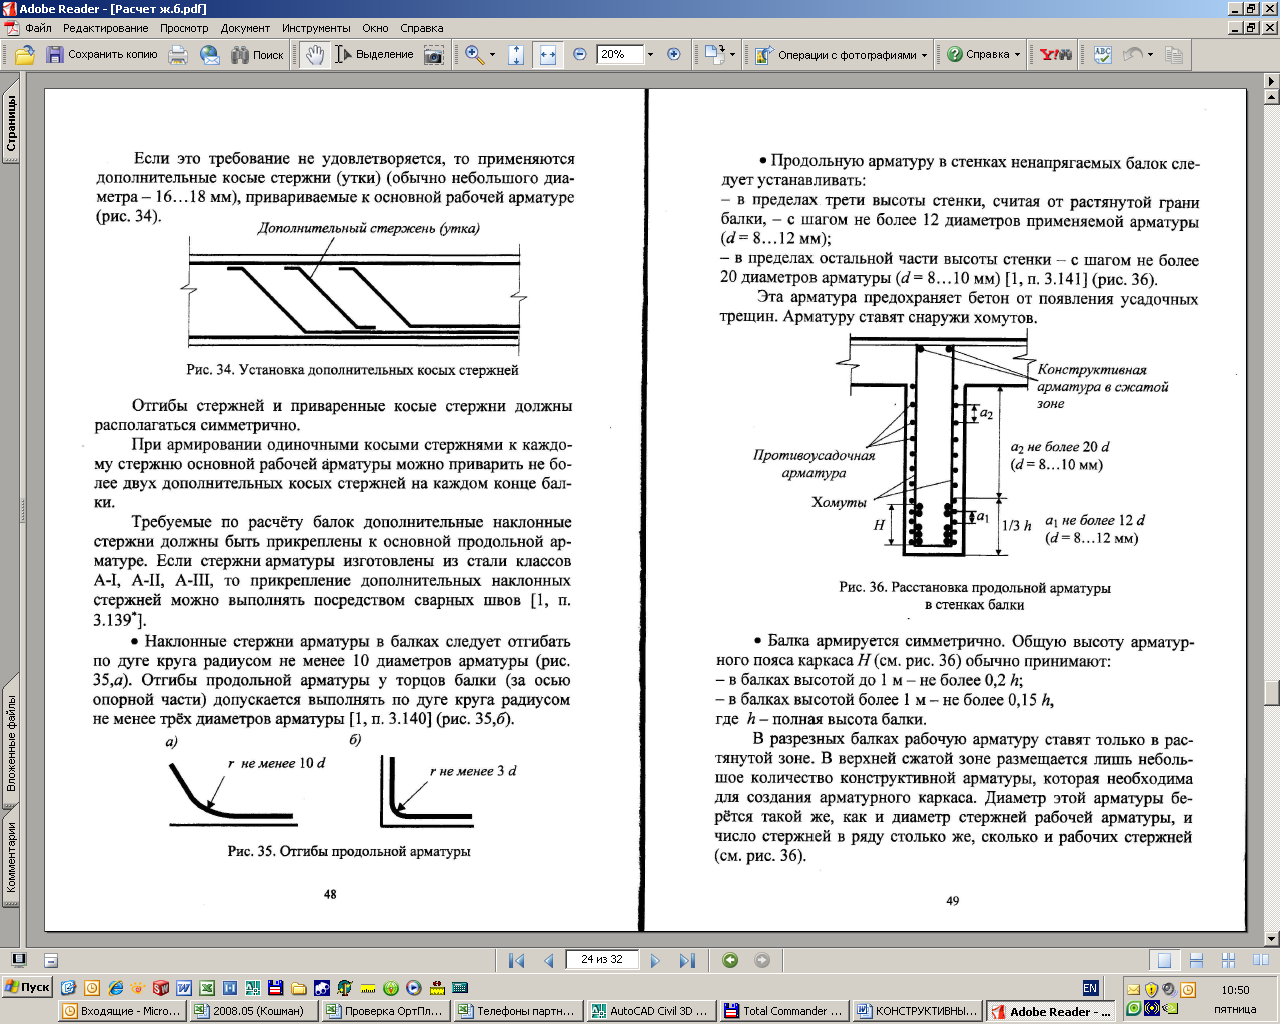Click the zoom out minus button

click(579, 55)
